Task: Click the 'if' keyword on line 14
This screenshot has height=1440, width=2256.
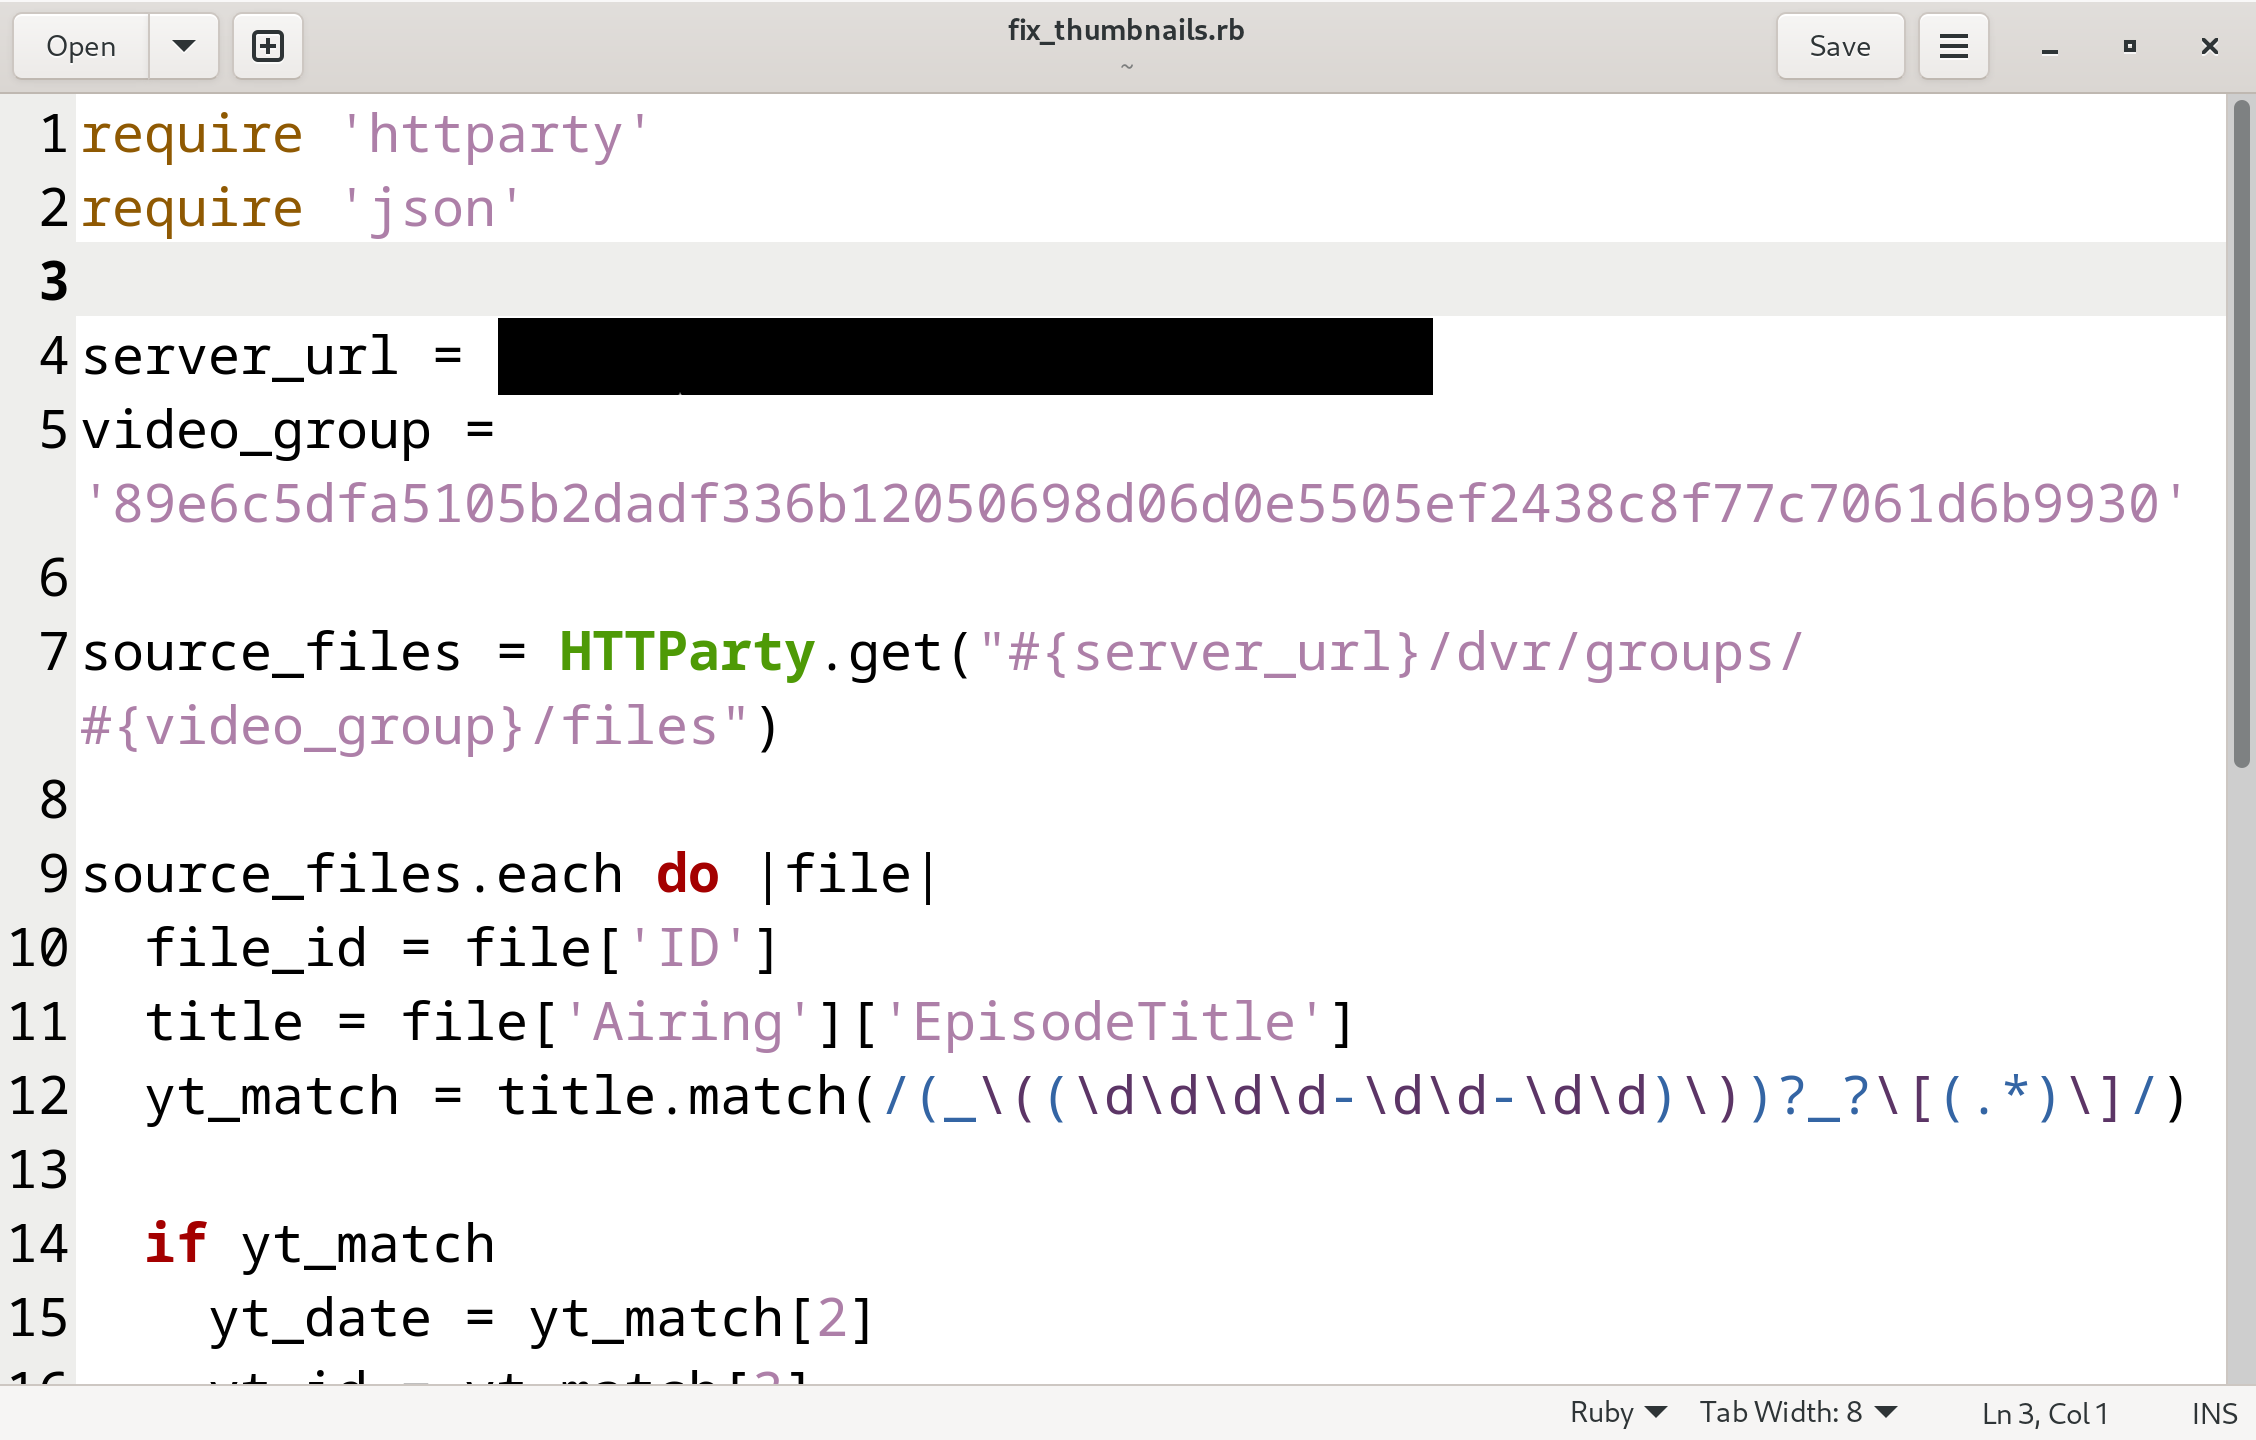Action: coord(176,1244)
